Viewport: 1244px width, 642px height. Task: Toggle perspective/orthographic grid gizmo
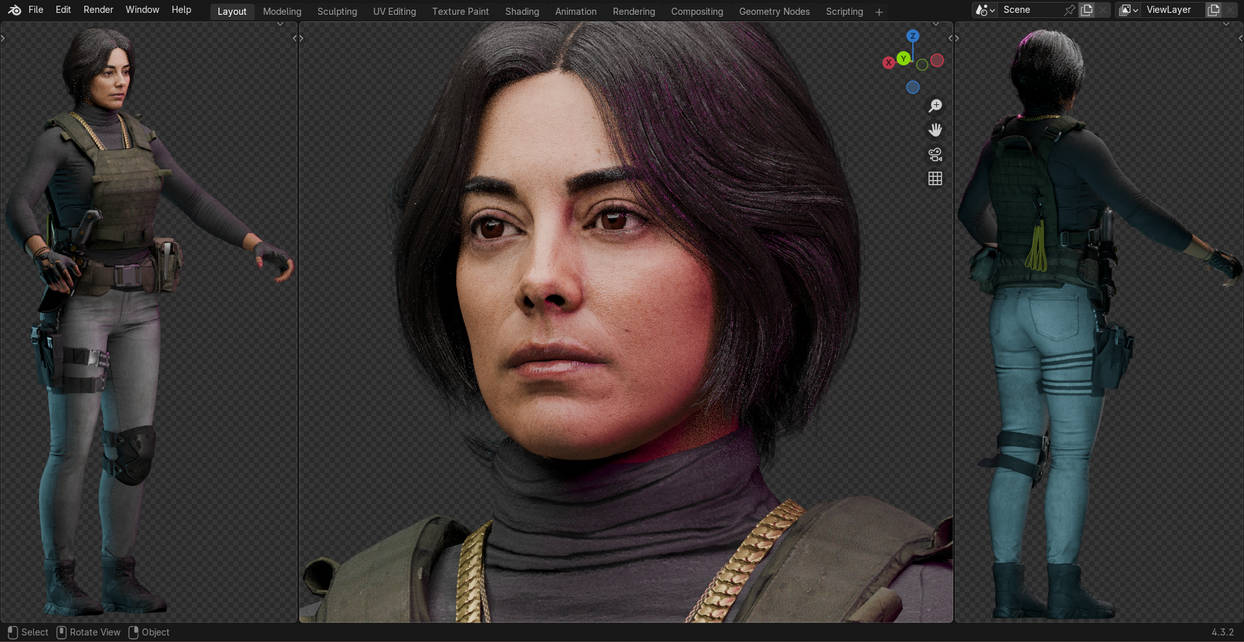tap(935, 178)
